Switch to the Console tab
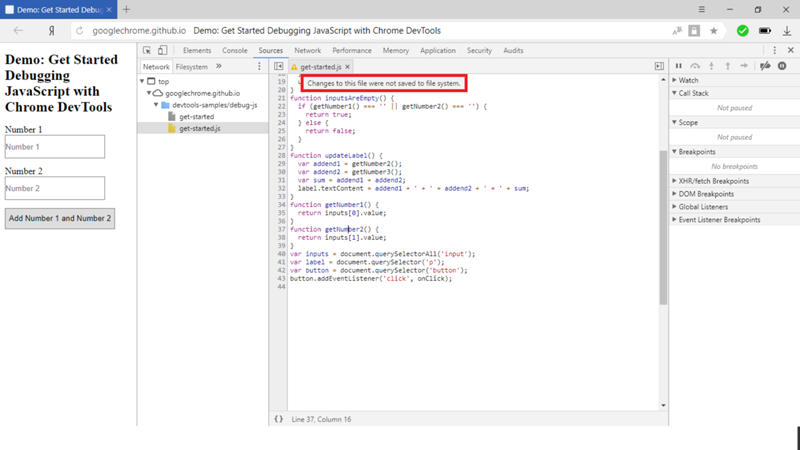The width and height of the screenshot is (800, 450). [x=235, y=51]
